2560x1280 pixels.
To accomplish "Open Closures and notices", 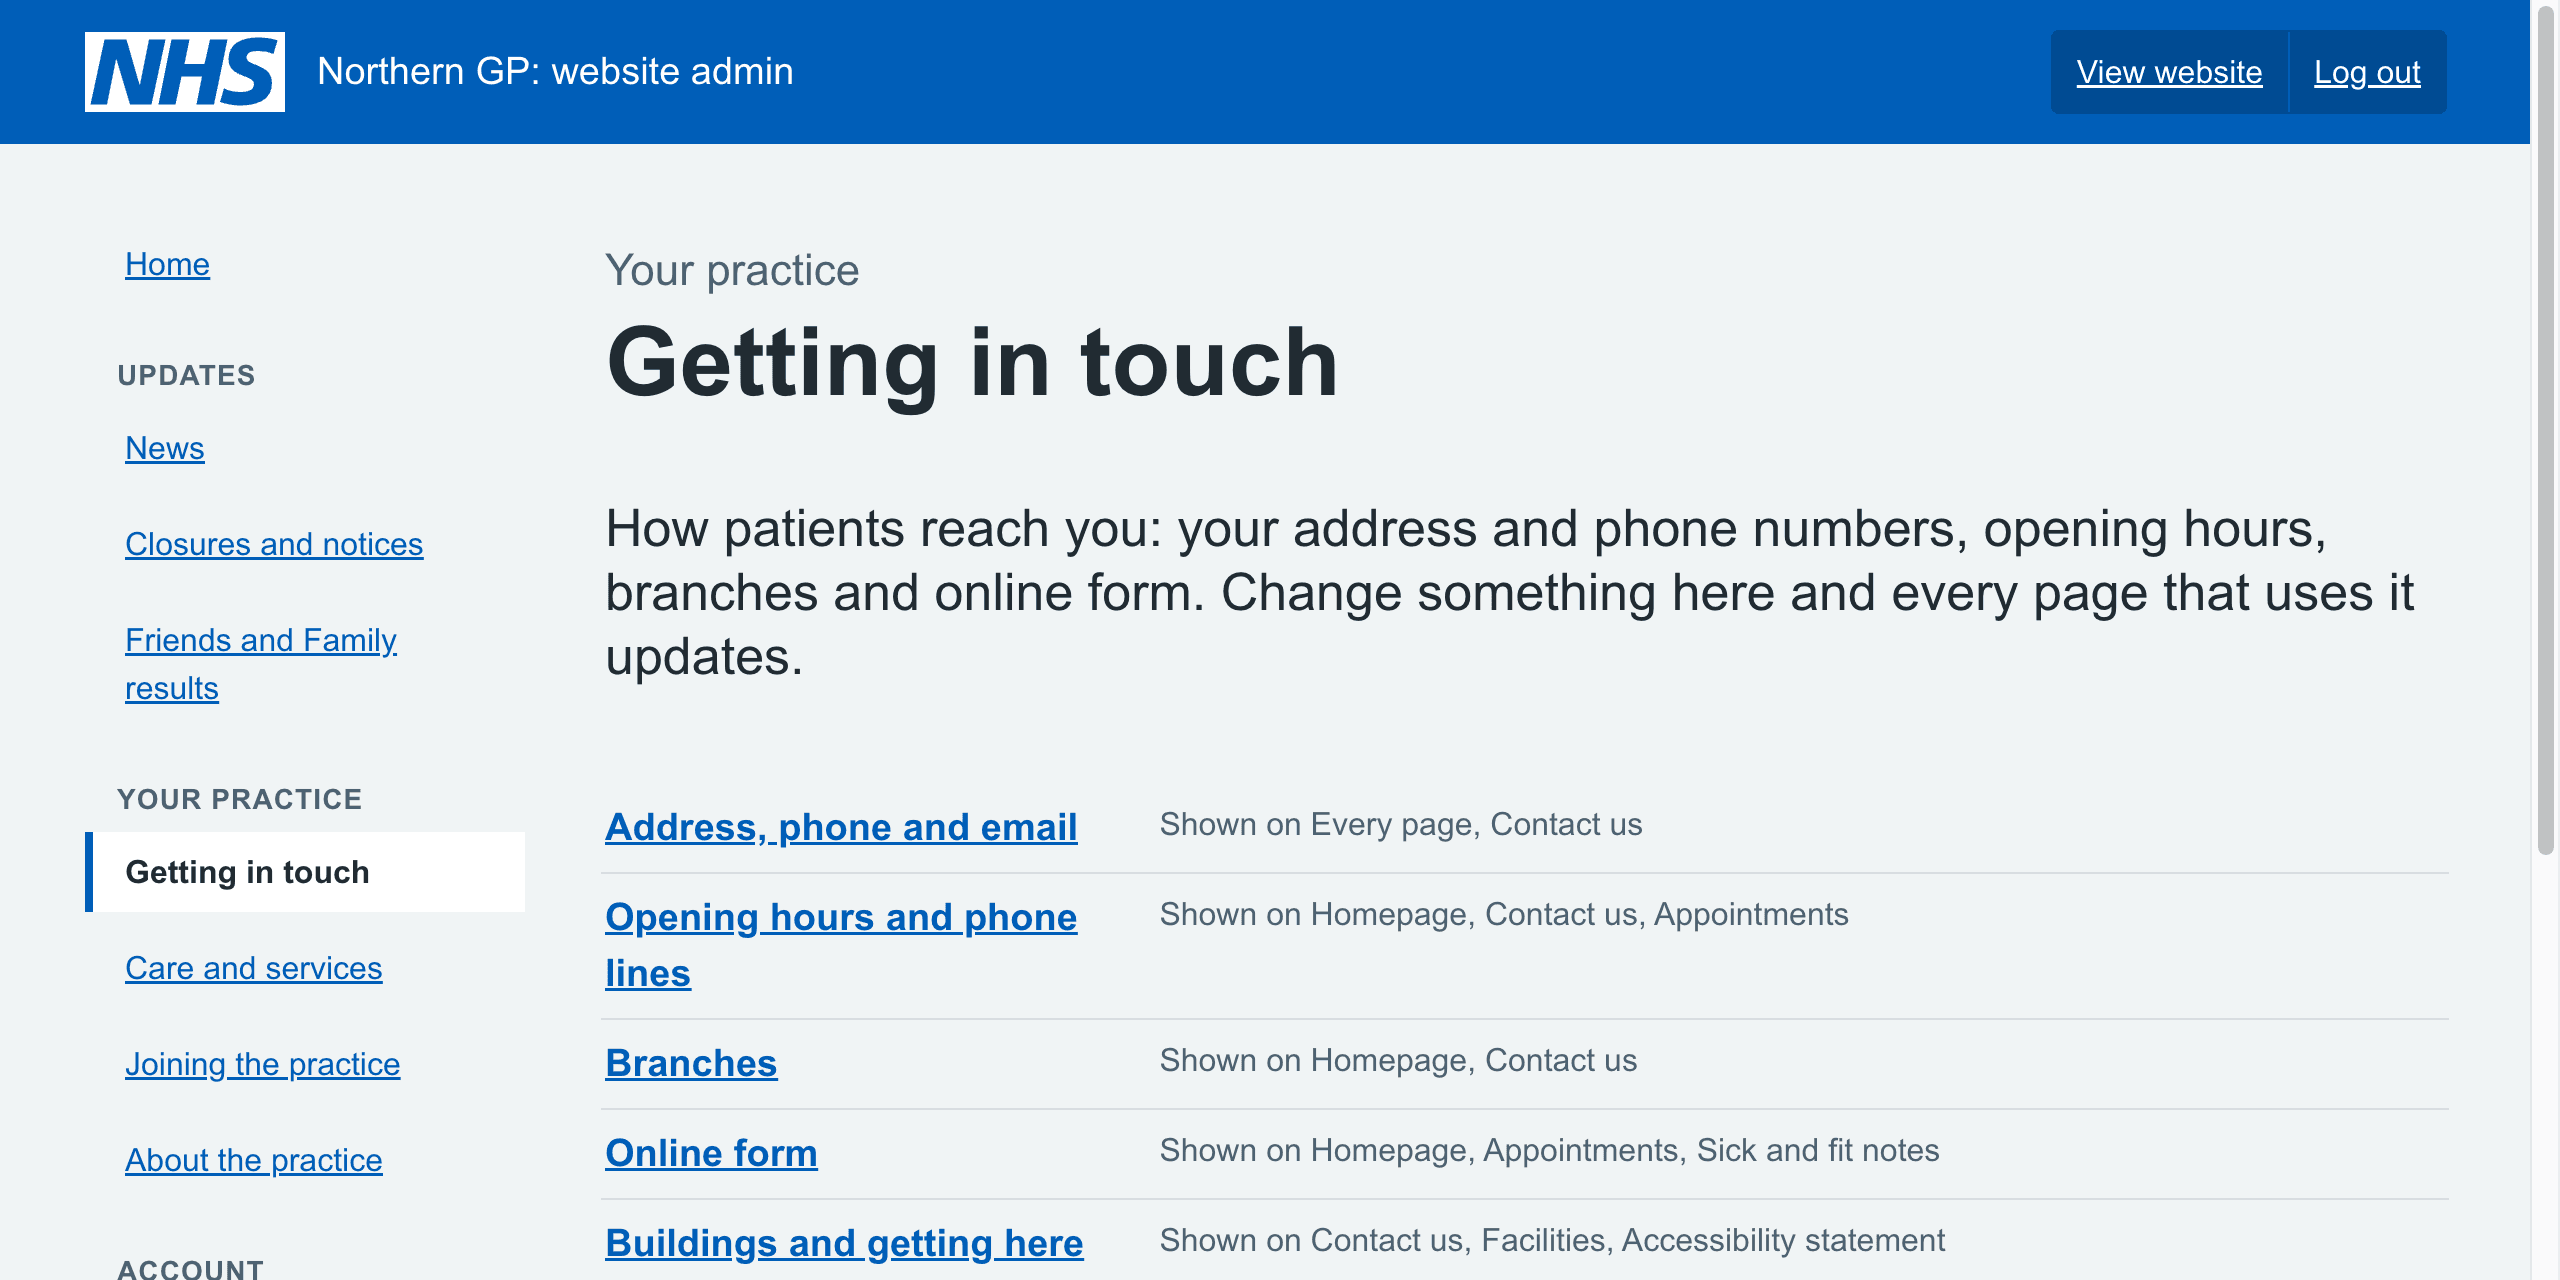I will [x=274, y=544].
